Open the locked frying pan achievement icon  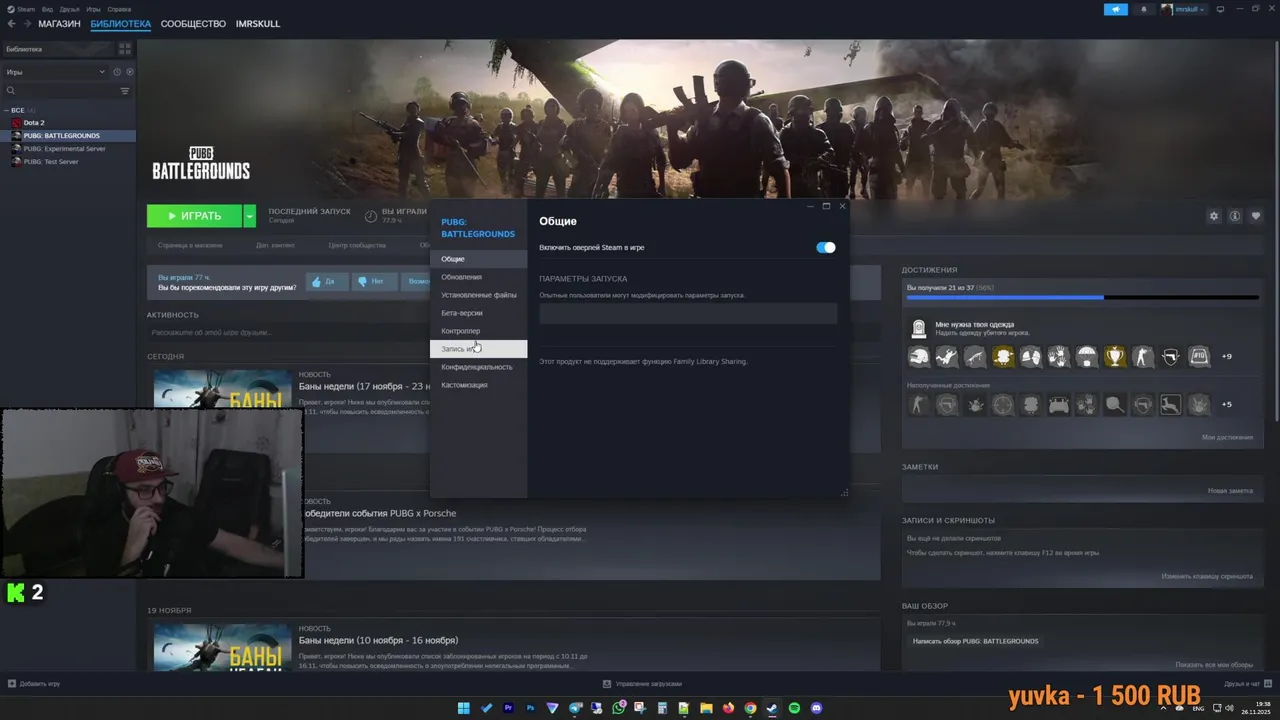1115,404
